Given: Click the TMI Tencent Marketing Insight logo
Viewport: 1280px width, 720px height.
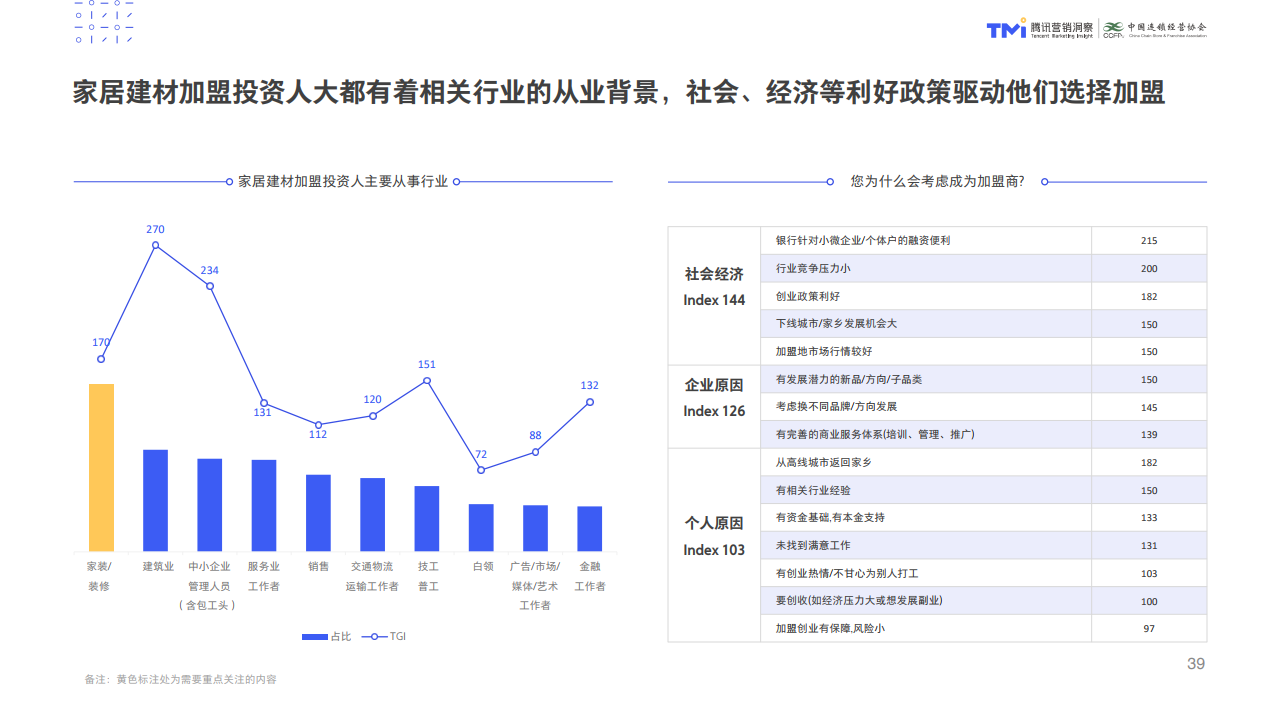Looking at the screenshot, I should (x=1039, y=29).
